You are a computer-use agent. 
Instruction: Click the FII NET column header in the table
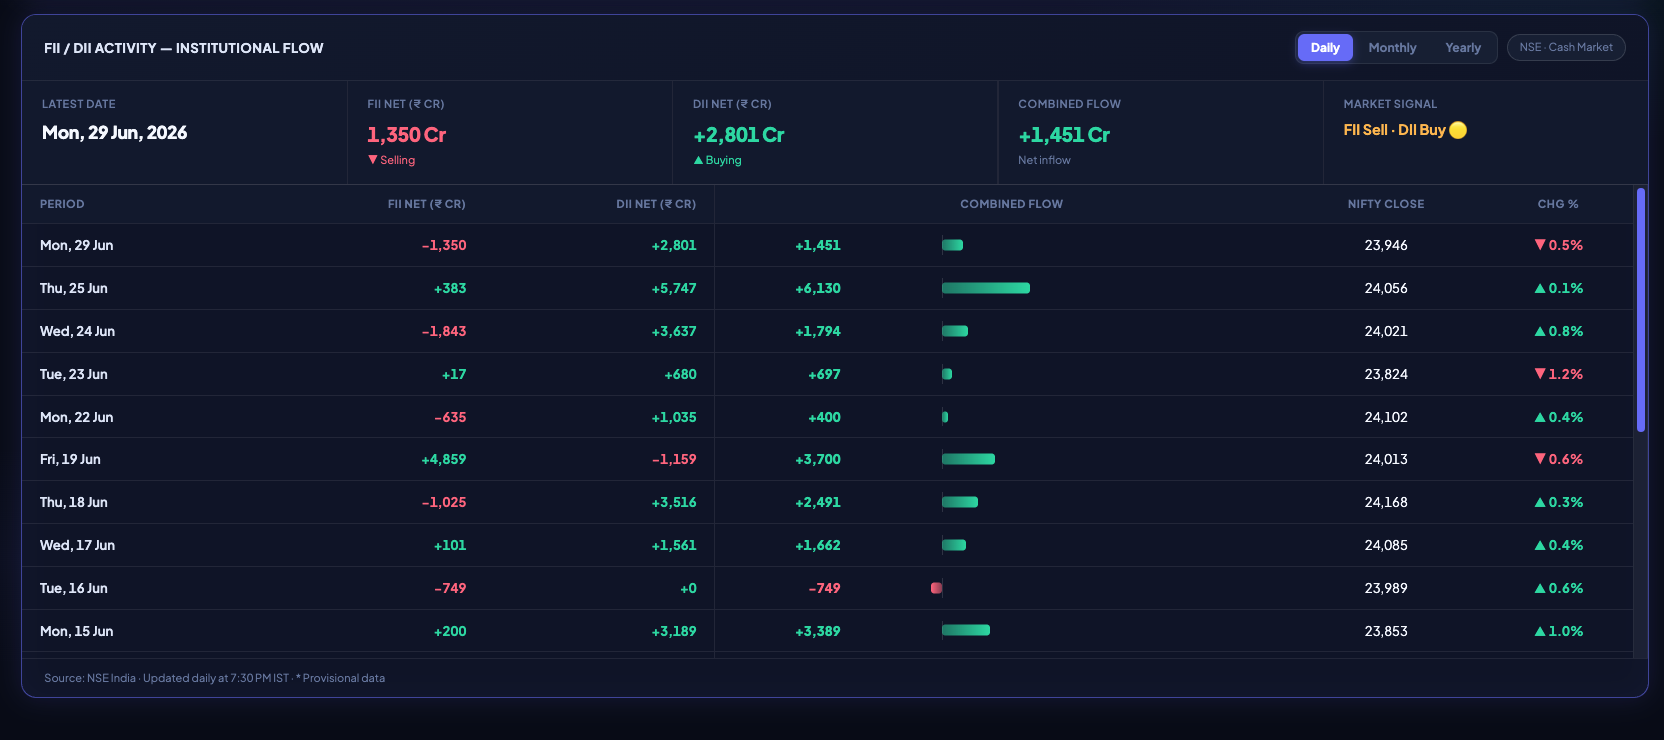coord(427,204)
